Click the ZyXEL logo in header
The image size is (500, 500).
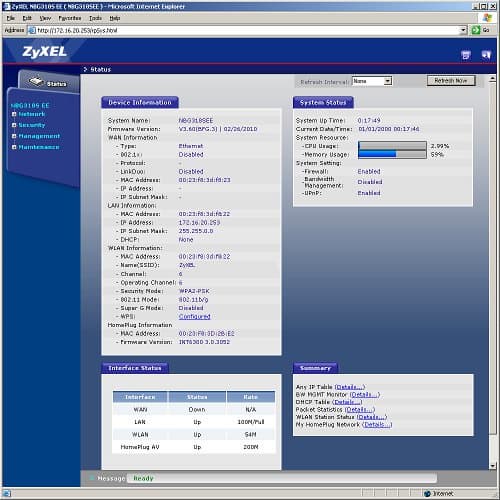pyautogui.click(x=45, y=52)
